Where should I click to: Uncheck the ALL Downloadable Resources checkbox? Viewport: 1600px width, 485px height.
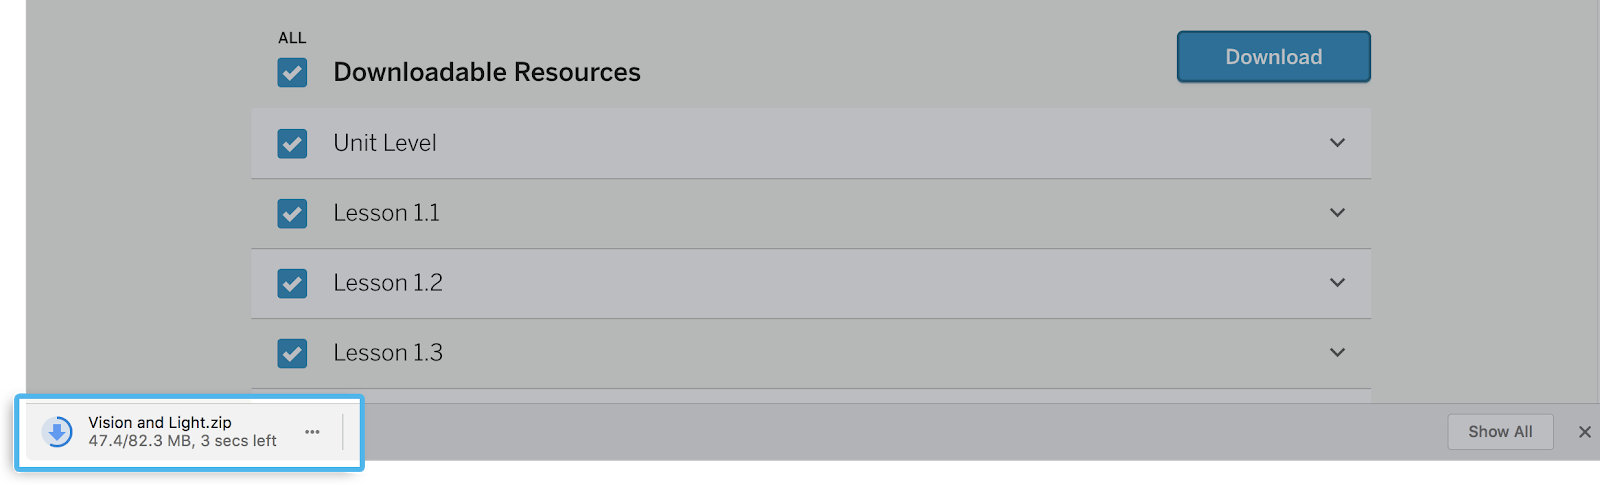pyautogui.click(x=292, y=72)
